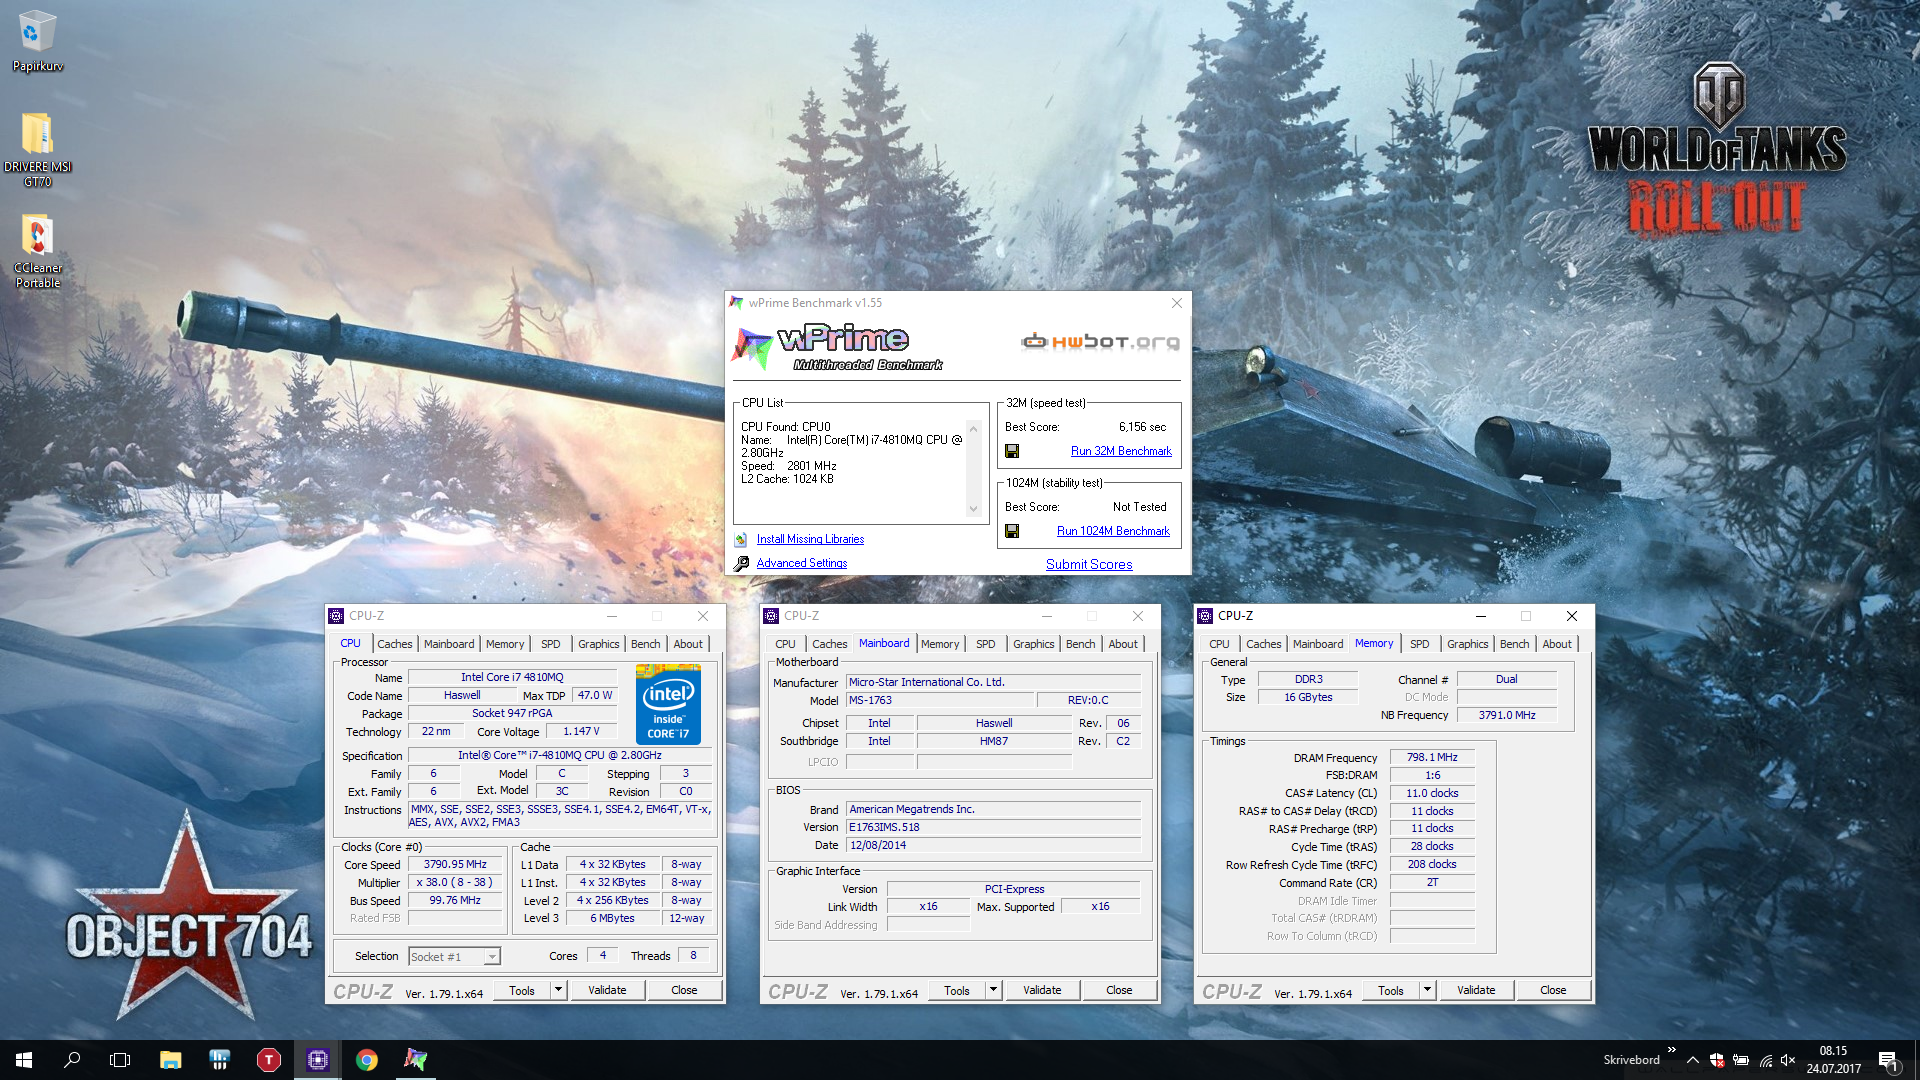Expand Tools dropdown arrow in Memory CPU-Z window

(1427, 990)
